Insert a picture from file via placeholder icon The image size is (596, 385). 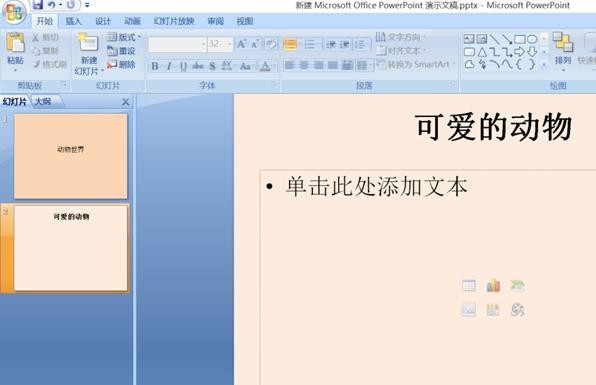coord(469,309)
